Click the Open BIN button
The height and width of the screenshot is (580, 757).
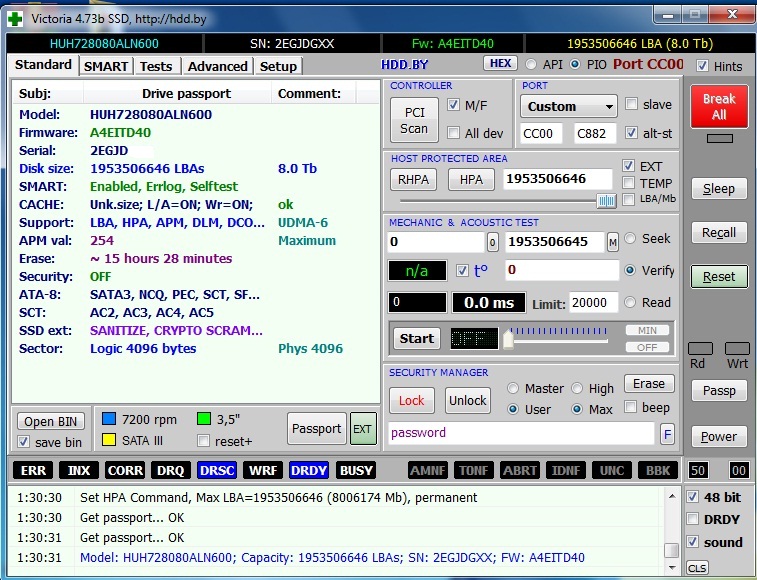click(51, 421)
